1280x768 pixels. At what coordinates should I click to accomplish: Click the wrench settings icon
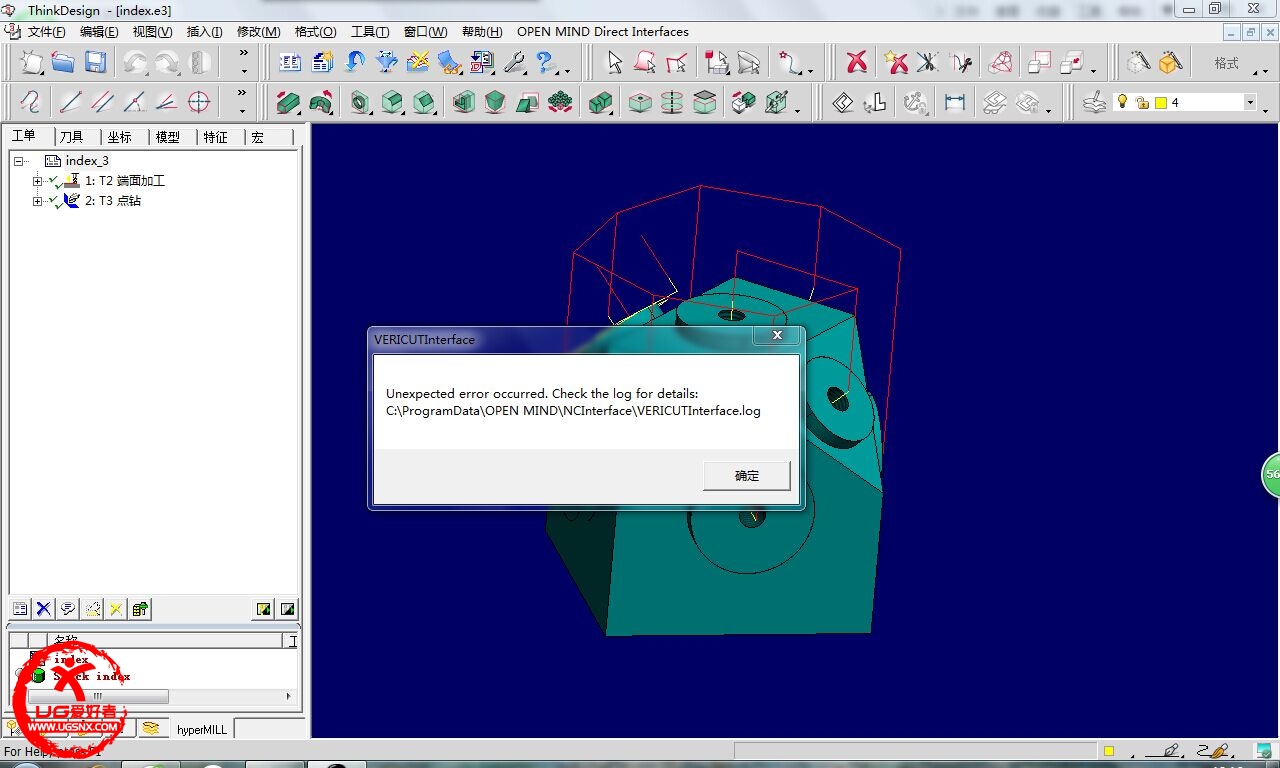(x=515, y=63)
